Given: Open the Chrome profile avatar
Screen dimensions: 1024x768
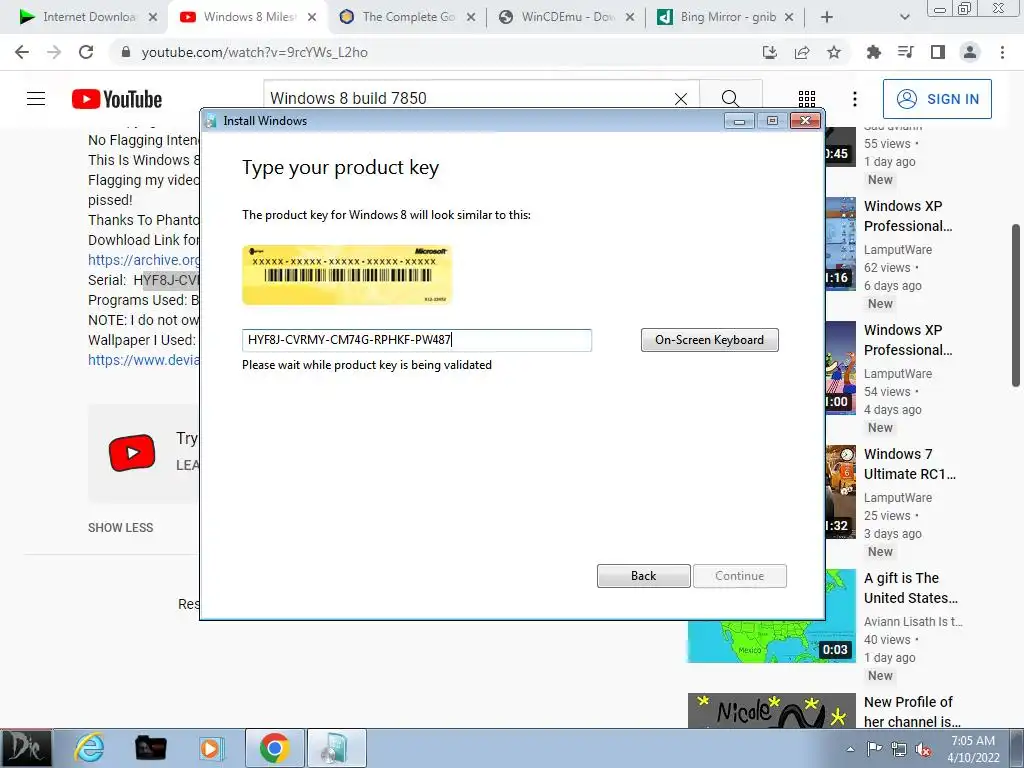Looking at the screenshot, I should 970,52.
